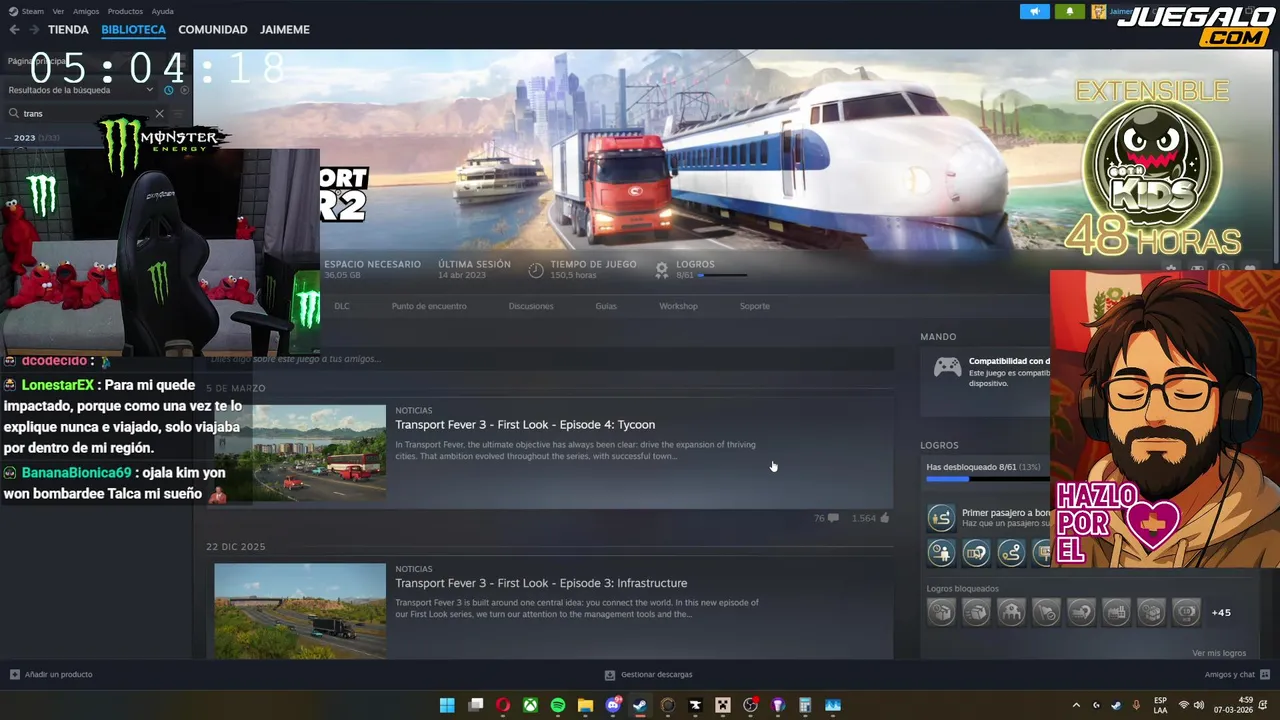1280x720 pixels.
Task: Open Primer pasajero a bordo achievement icon
Action: point(941,517)
